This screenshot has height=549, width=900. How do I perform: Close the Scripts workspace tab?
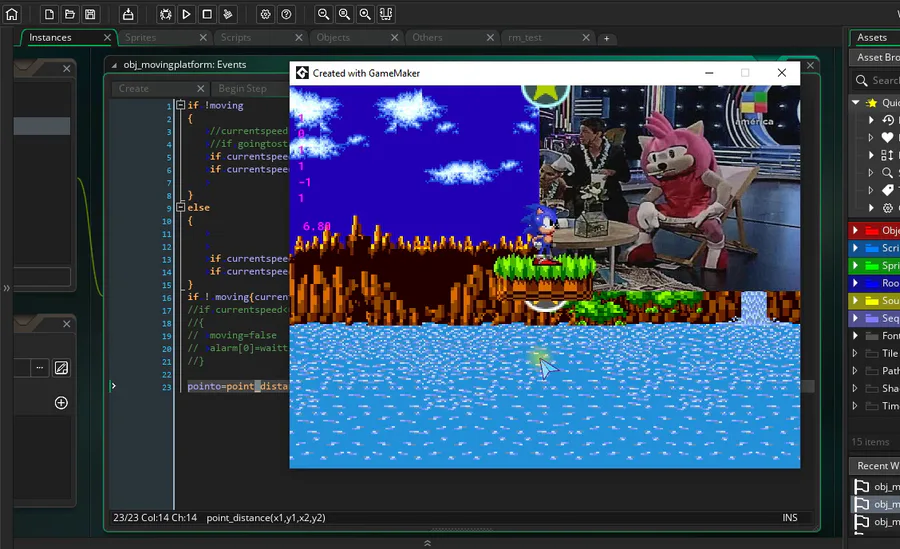point(298,37)
